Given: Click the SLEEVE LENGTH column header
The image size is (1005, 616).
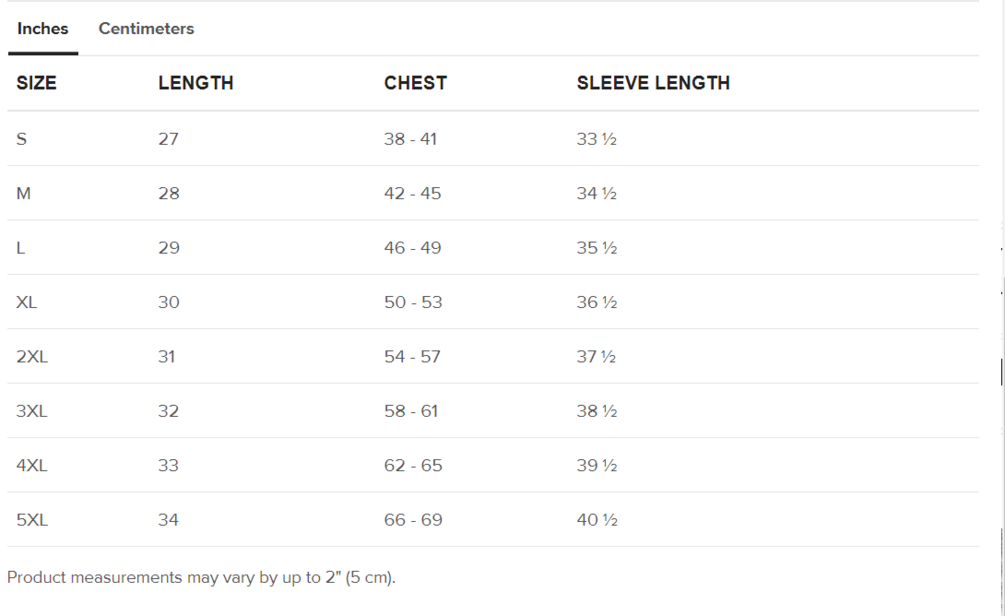Looking at the screenshot, I should (653, 84).
